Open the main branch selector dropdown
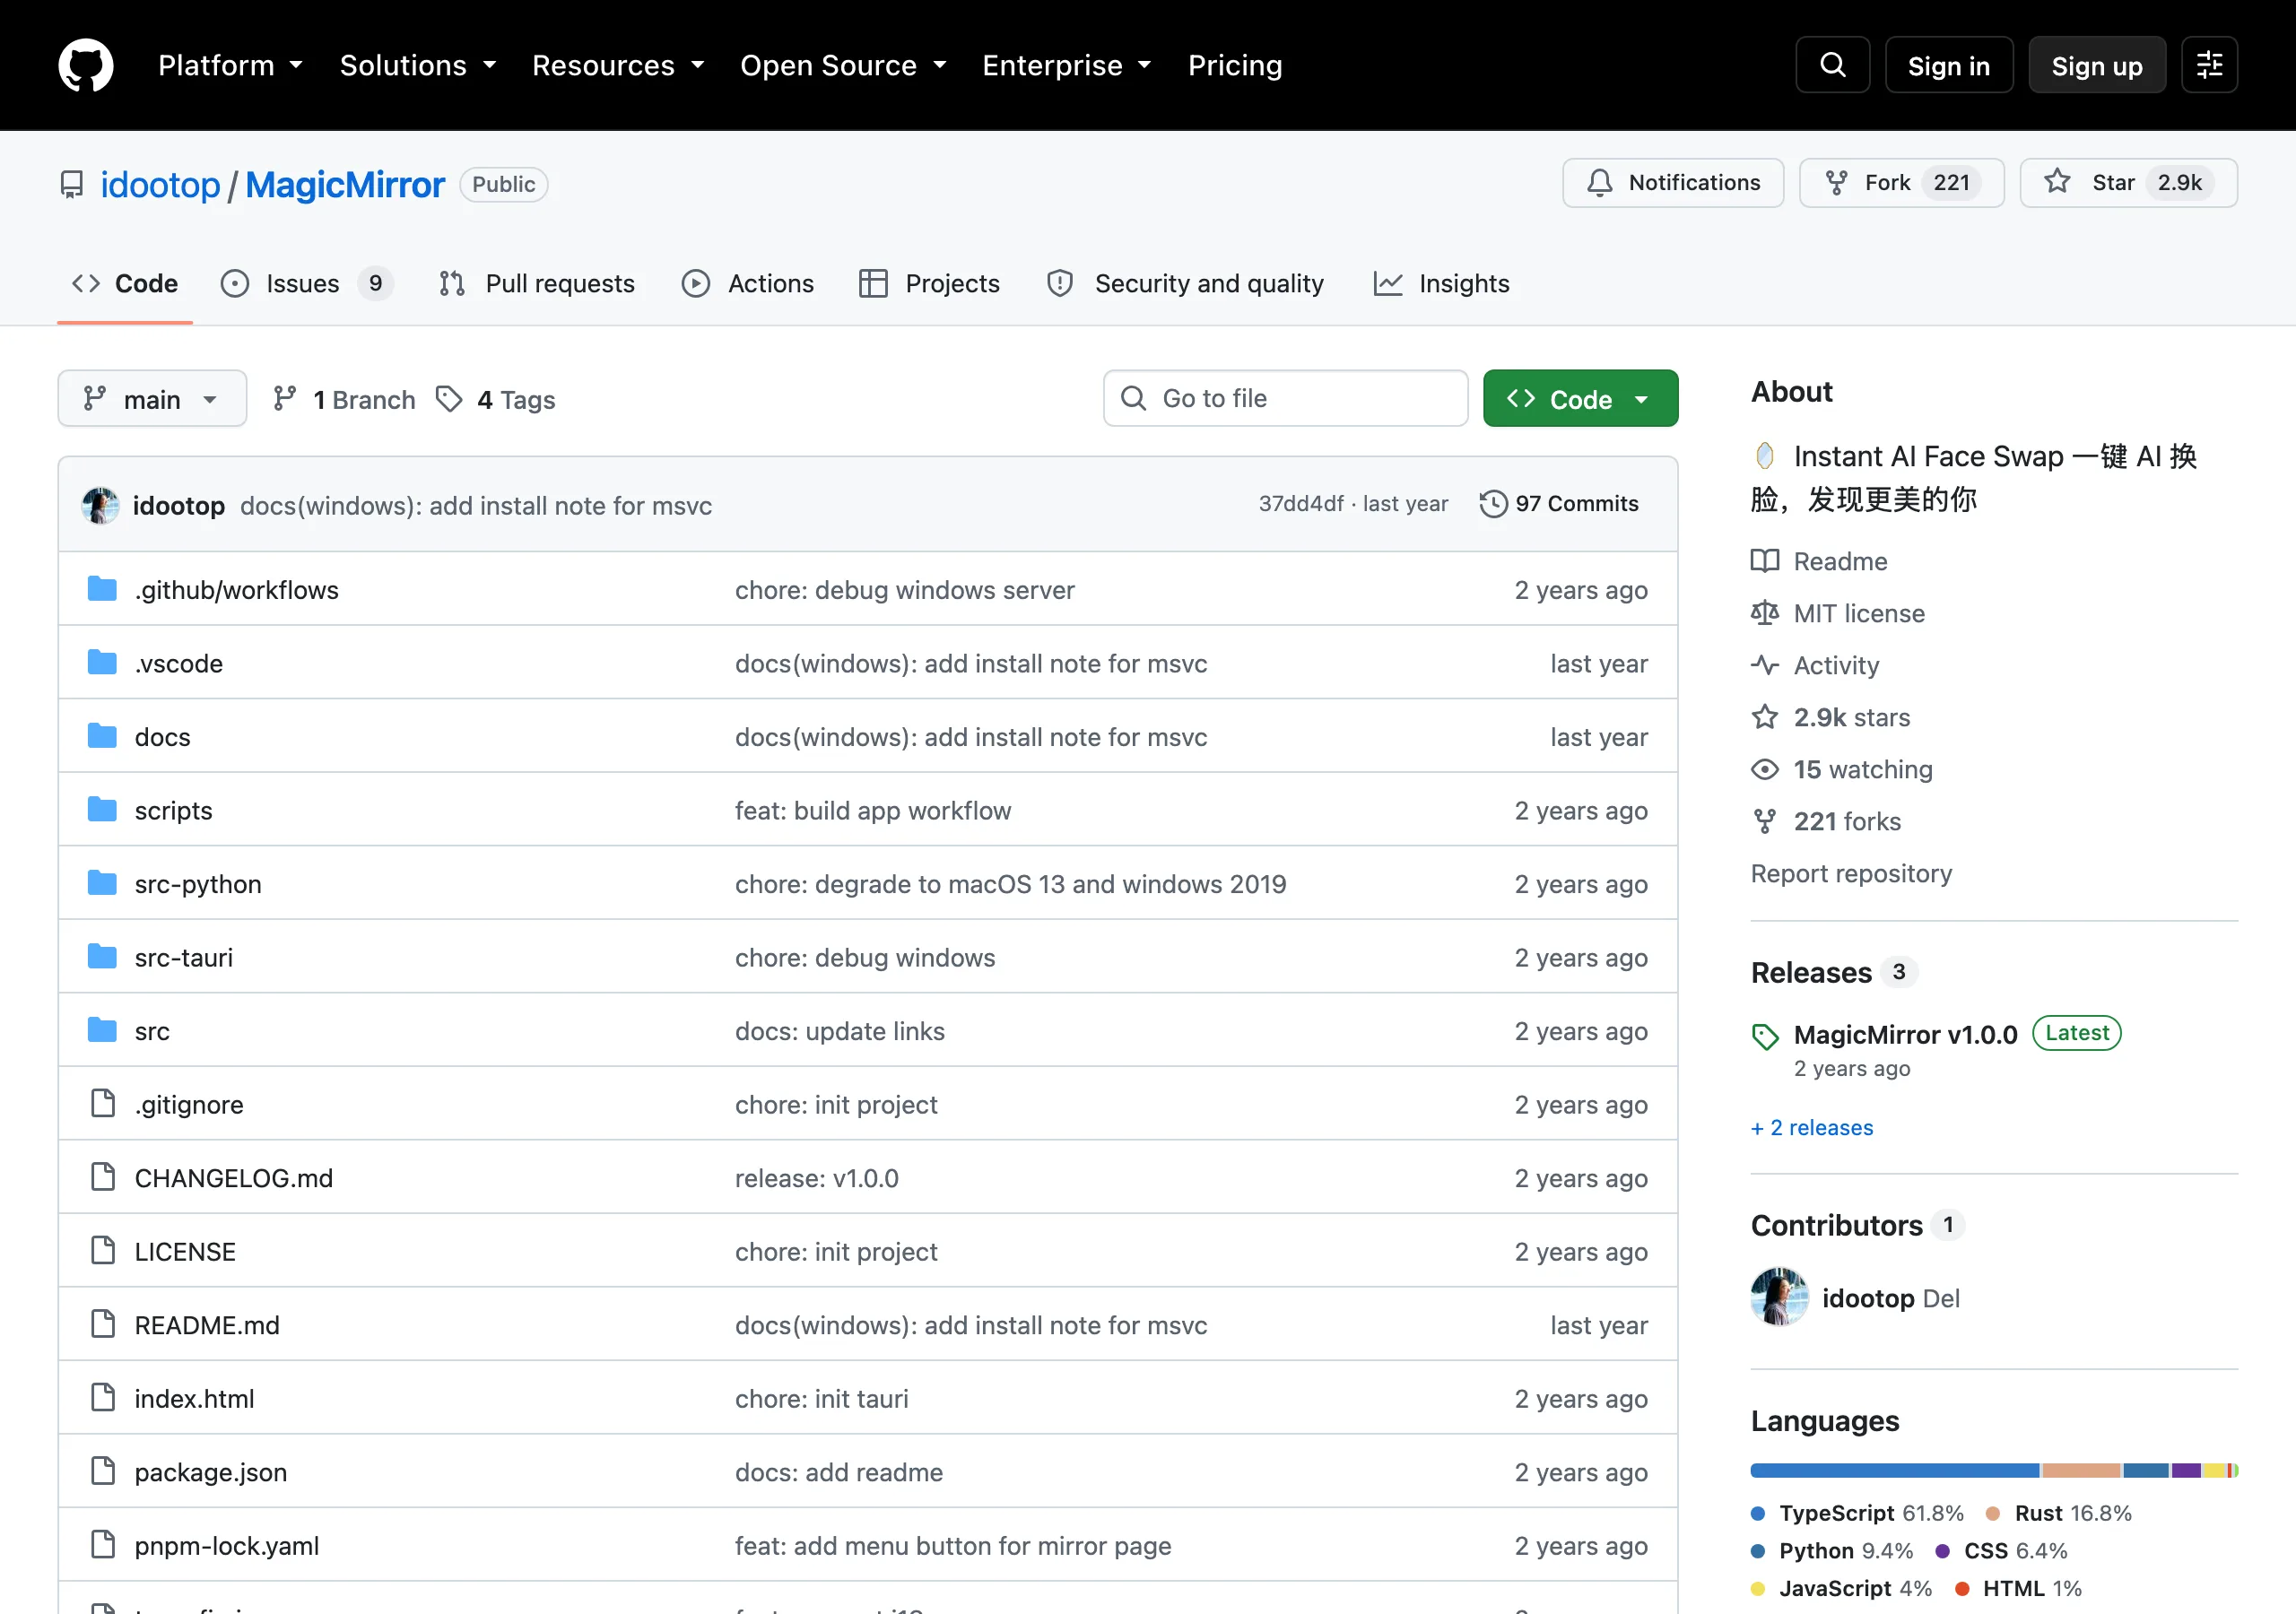2296x1614 pixels. click(x=152, y=399)
